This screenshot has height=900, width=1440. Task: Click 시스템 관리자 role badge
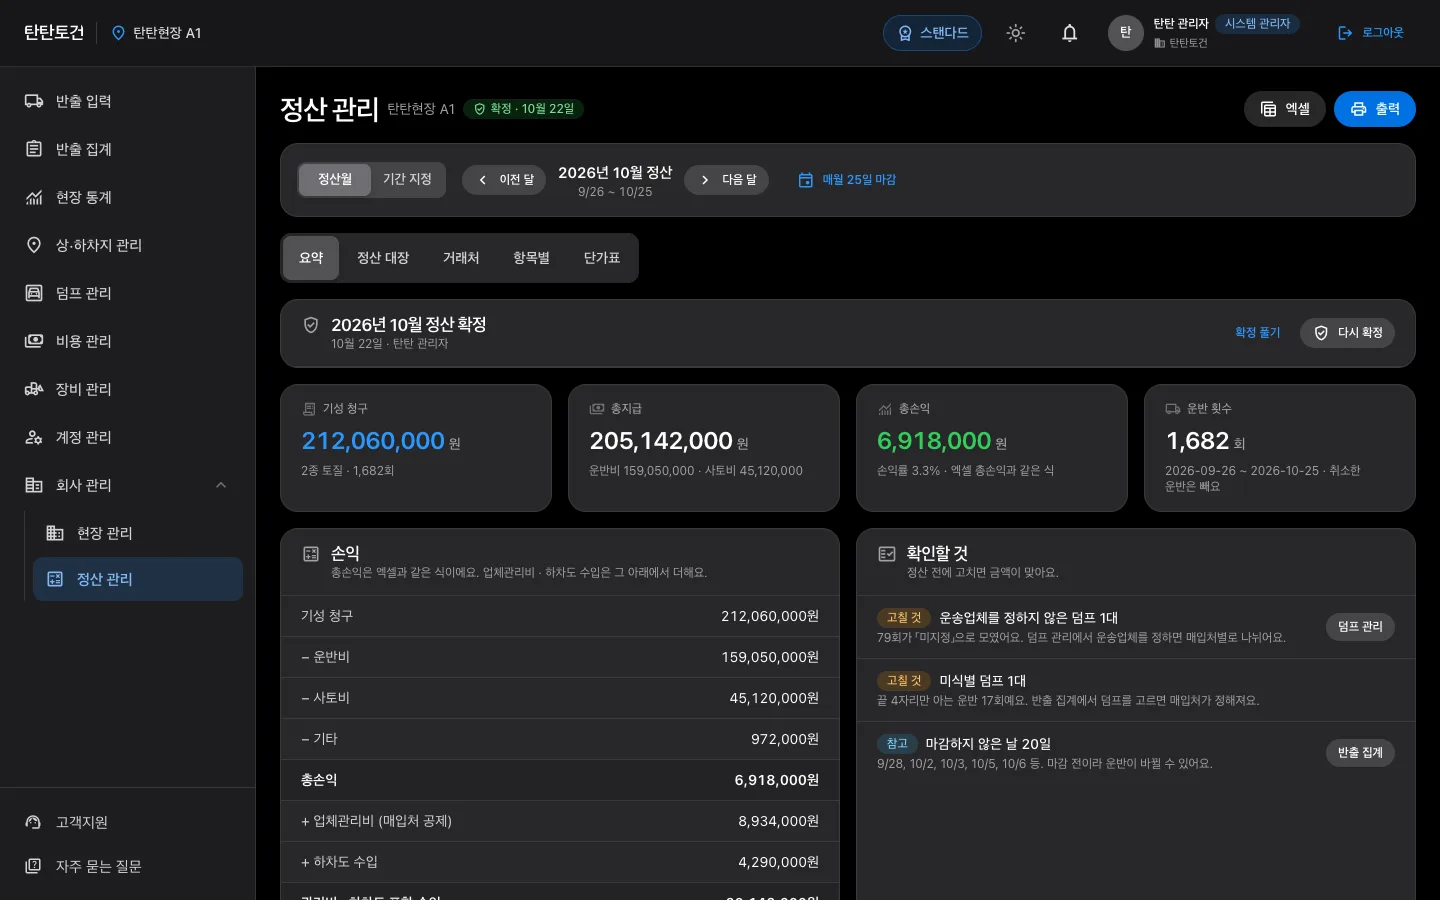click(x=1257, y=24)
